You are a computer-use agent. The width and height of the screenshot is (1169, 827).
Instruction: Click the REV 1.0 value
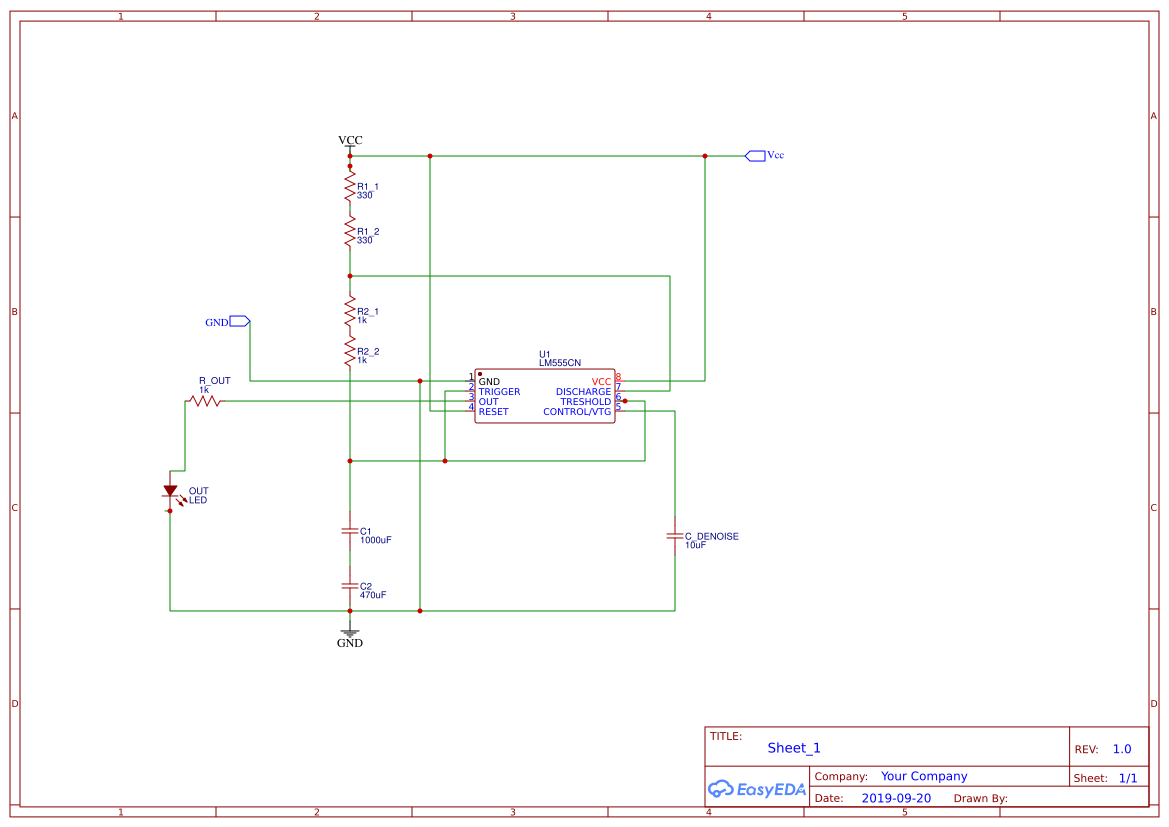1122,749
